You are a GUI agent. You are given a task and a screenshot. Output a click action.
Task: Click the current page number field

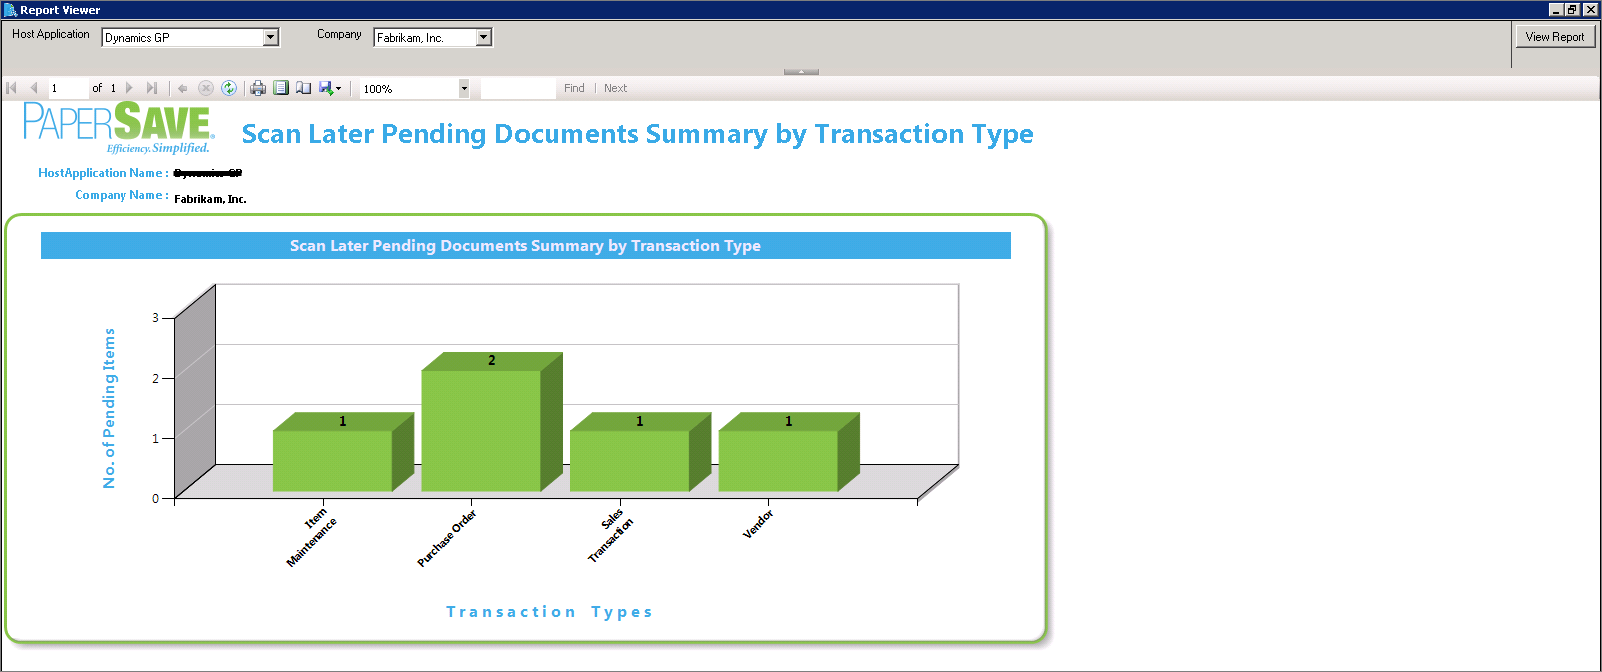click(x=68, y=88)
